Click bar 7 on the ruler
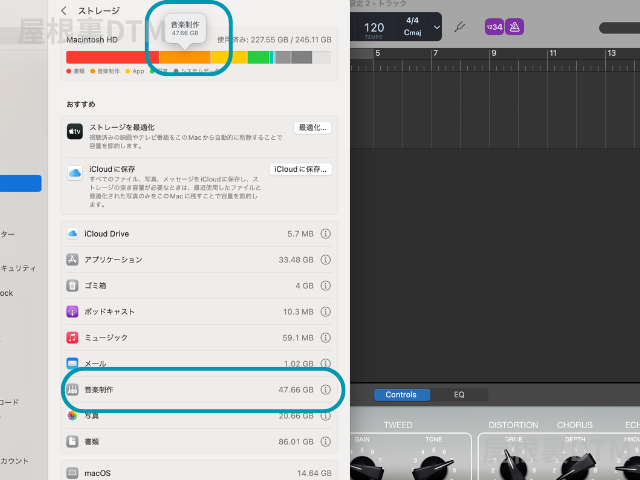640x480 pixels. pos(436,53)
